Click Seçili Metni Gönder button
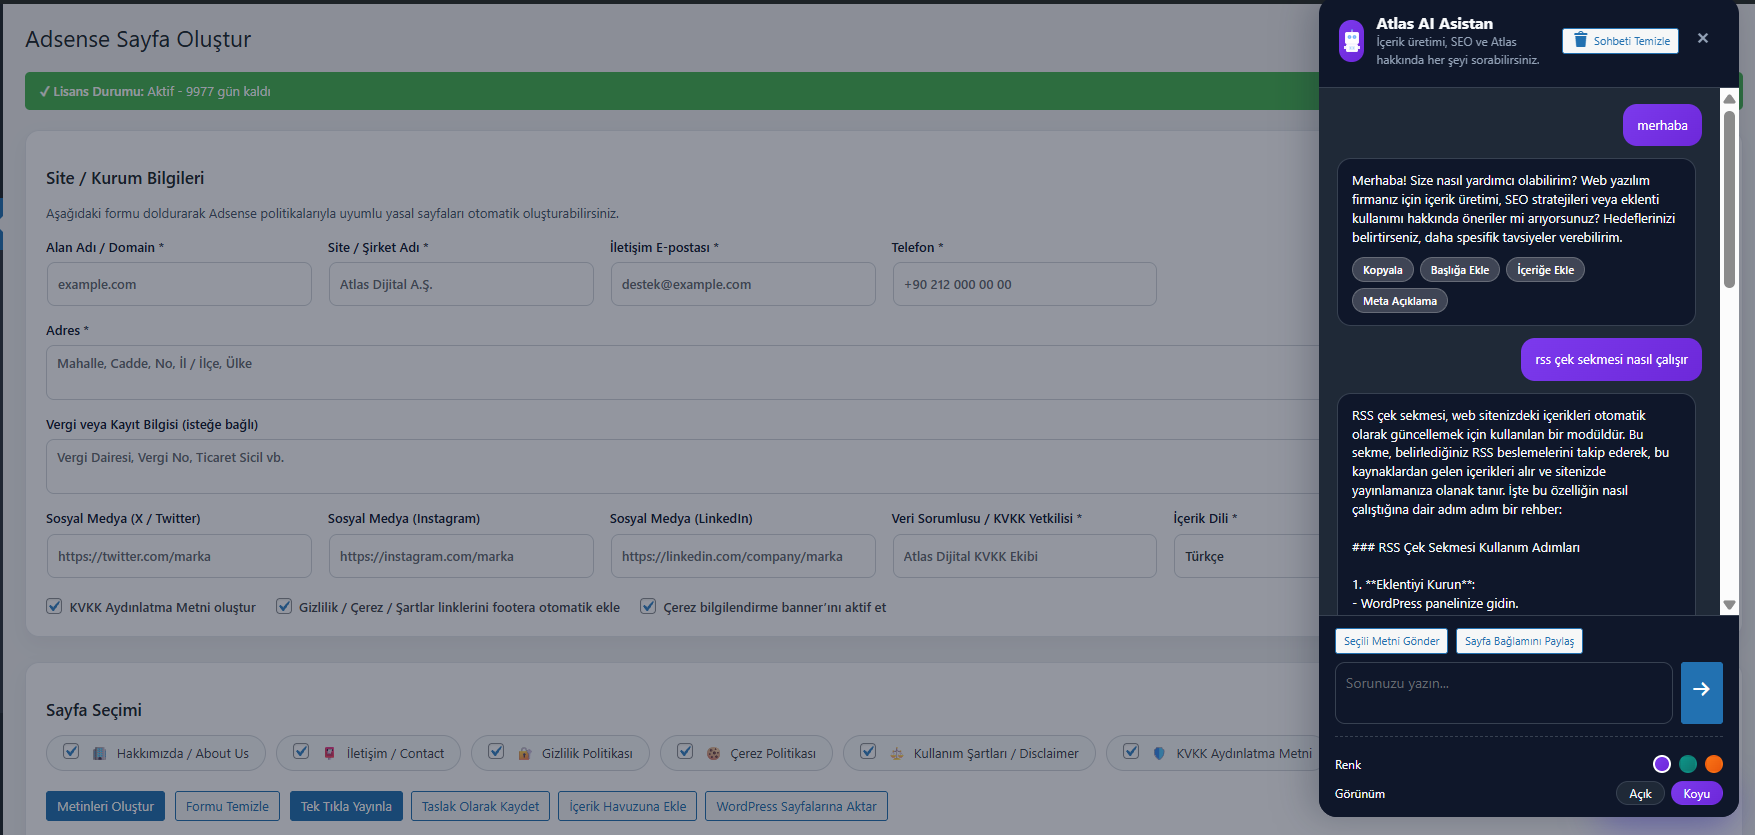 (1391, 641)
